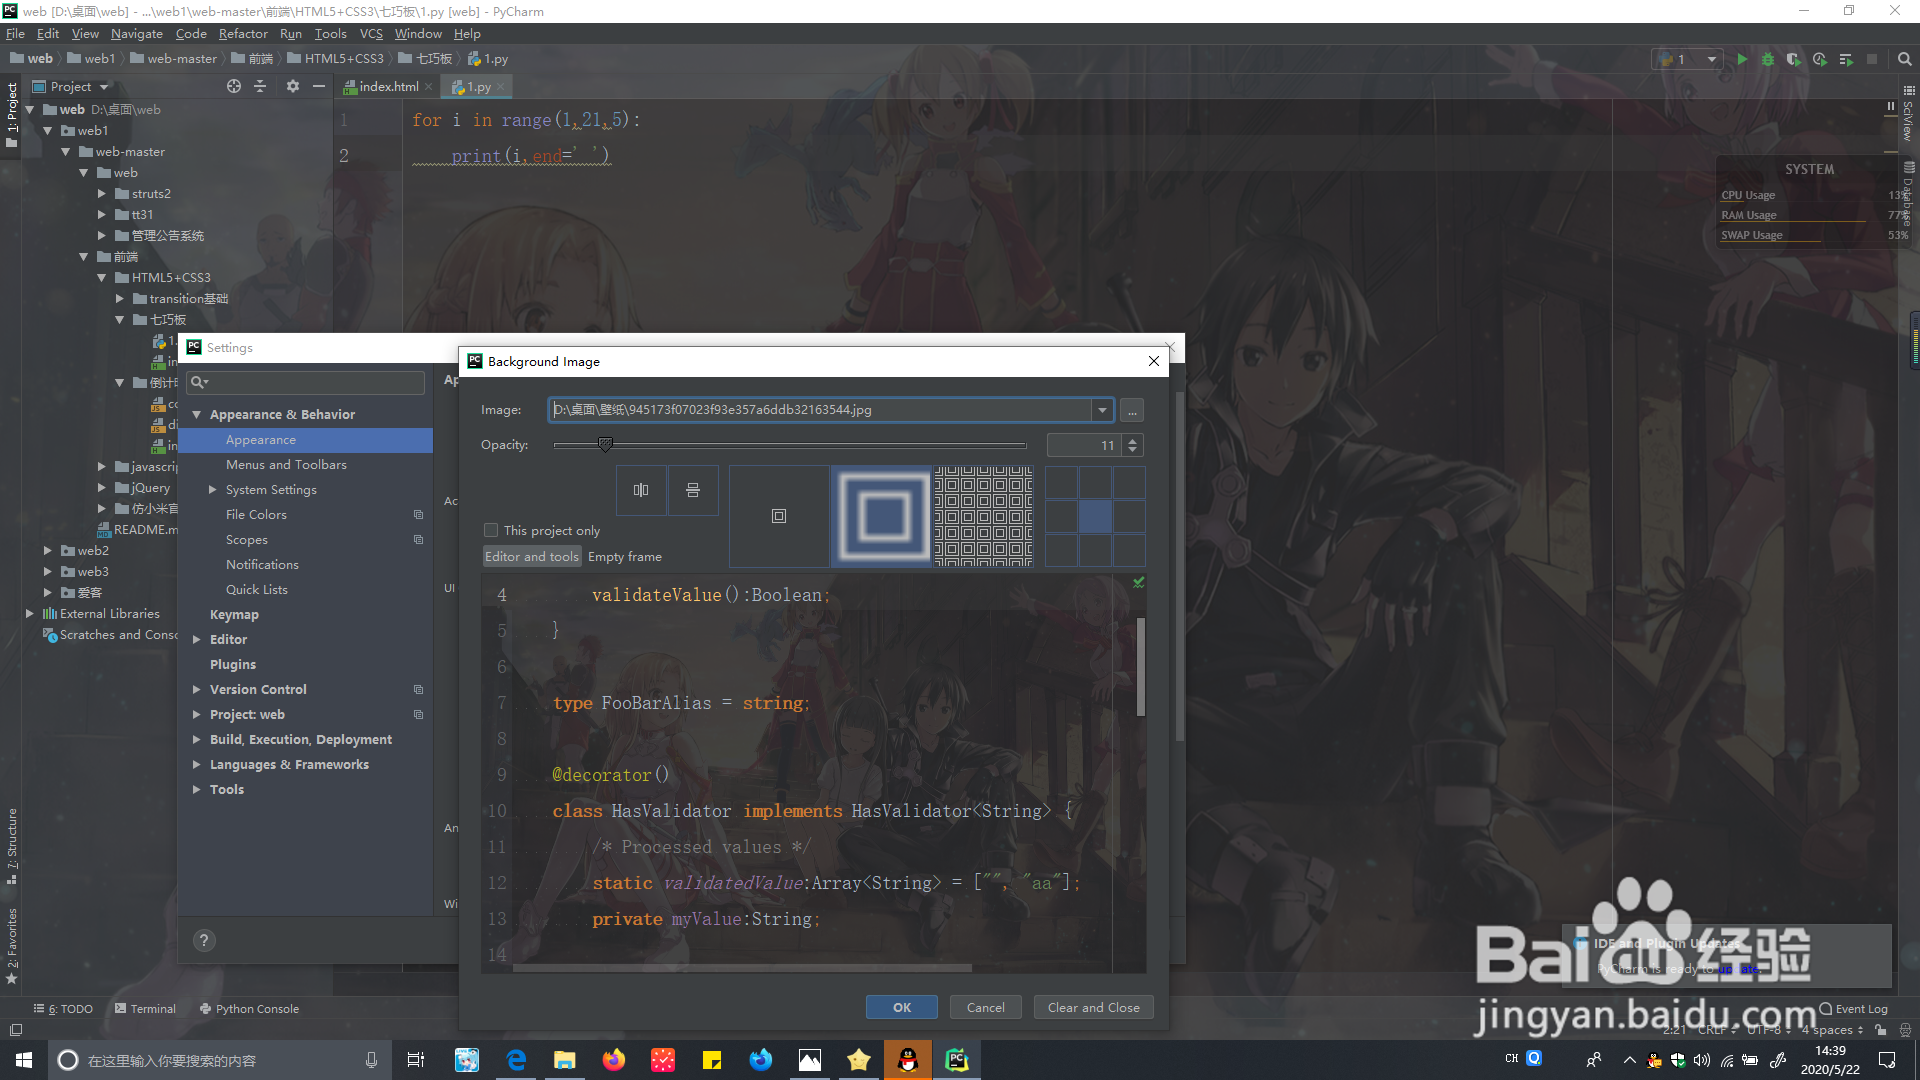Viewport: 1920px width, 1080px height.
Task: Open Search Everywhere magnifier icon
Action: (1904, 59)
